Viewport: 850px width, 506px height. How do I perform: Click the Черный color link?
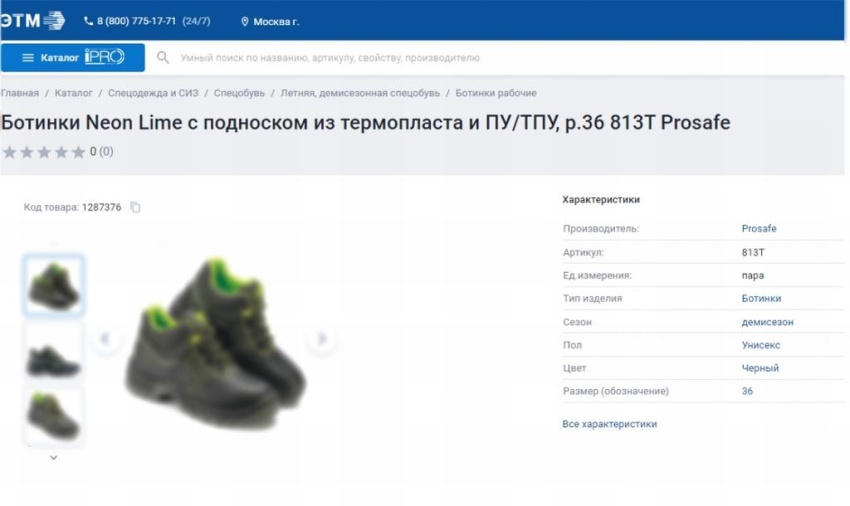[760, 368]
